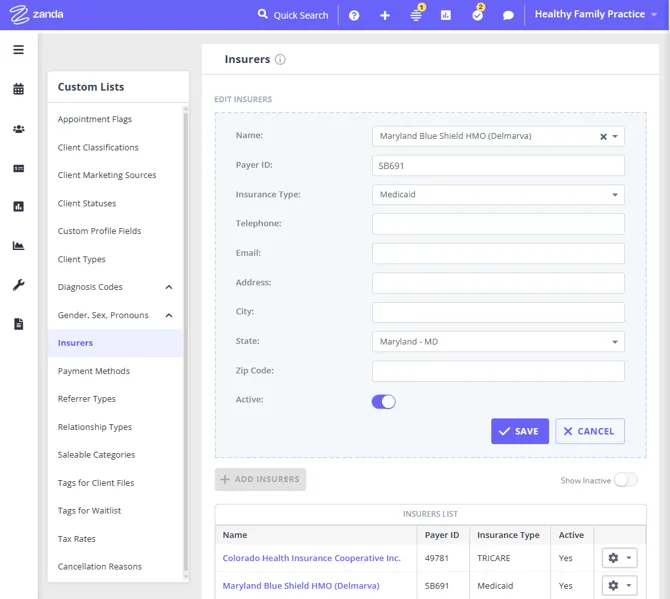Open the Insurance Type dropdown
The width and height of the screenshot is (670, 599).
[498, 195]
